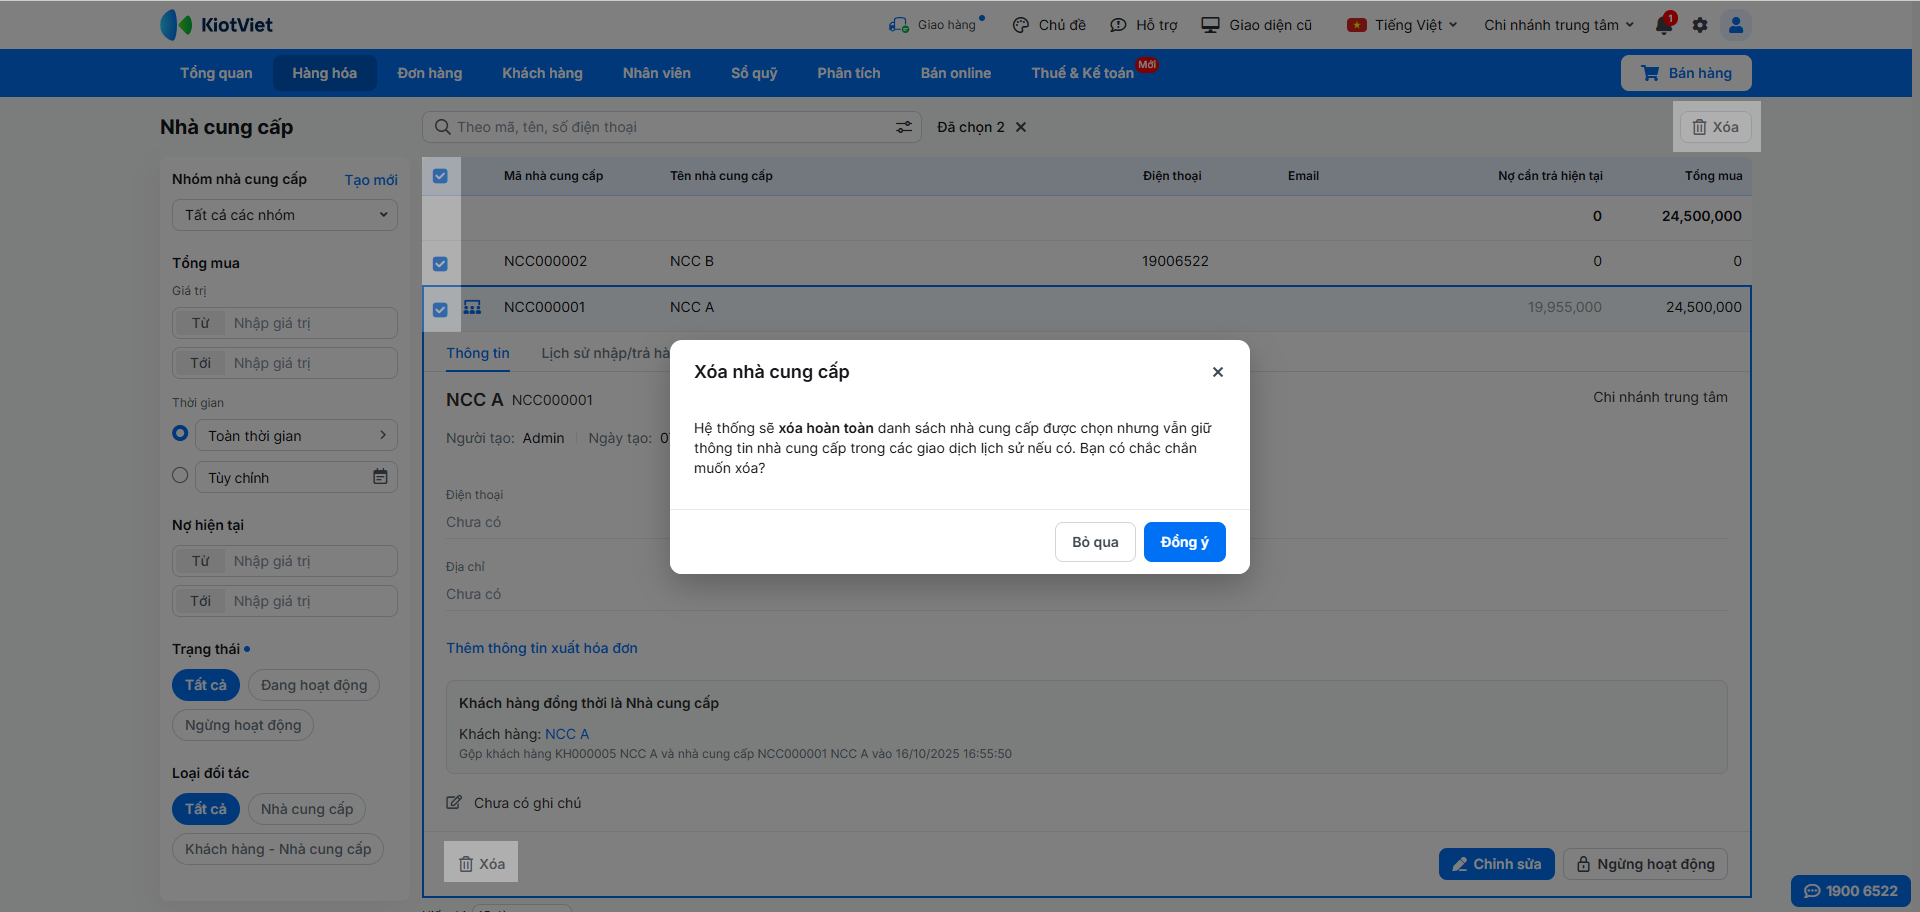Open the Tiếng Việt language dropdown
This screenshot has width=1920, height=912.
click(1402, 25)
